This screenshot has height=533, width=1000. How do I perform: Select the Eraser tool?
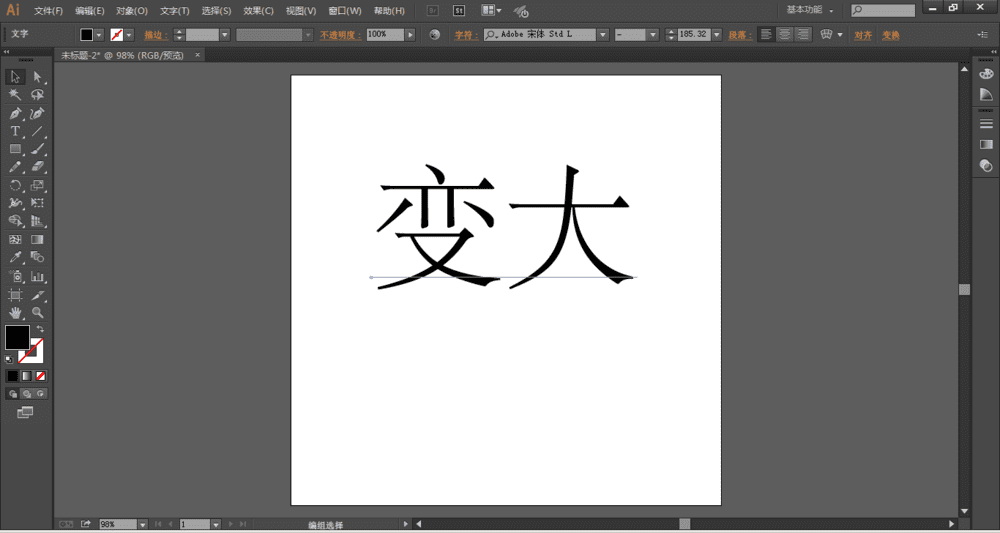click(x=38, y=167)
